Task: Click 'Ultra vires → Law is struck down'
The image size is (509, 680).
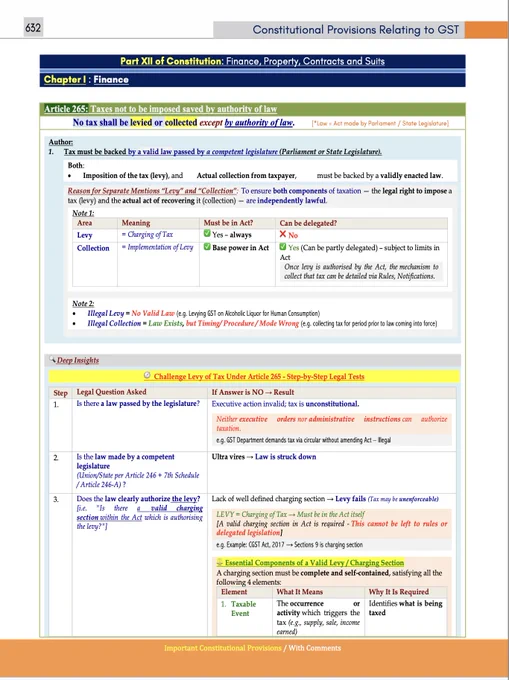Action: tap(264, 457)
